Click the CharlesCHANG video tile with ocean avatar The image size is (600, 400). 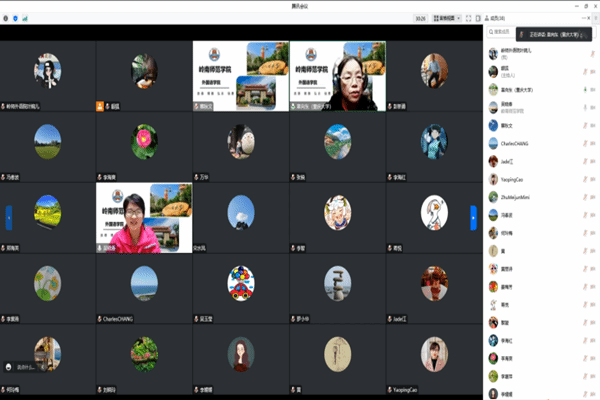click(x=144, y=286)
